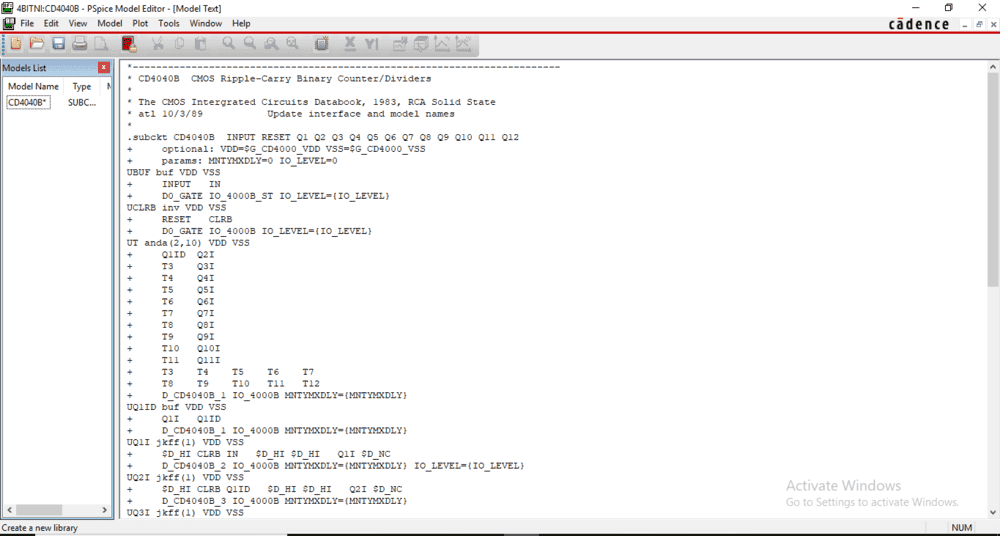Click the text editor scroll up arrow
The image size is (1000, 536).
click(994, 66)
